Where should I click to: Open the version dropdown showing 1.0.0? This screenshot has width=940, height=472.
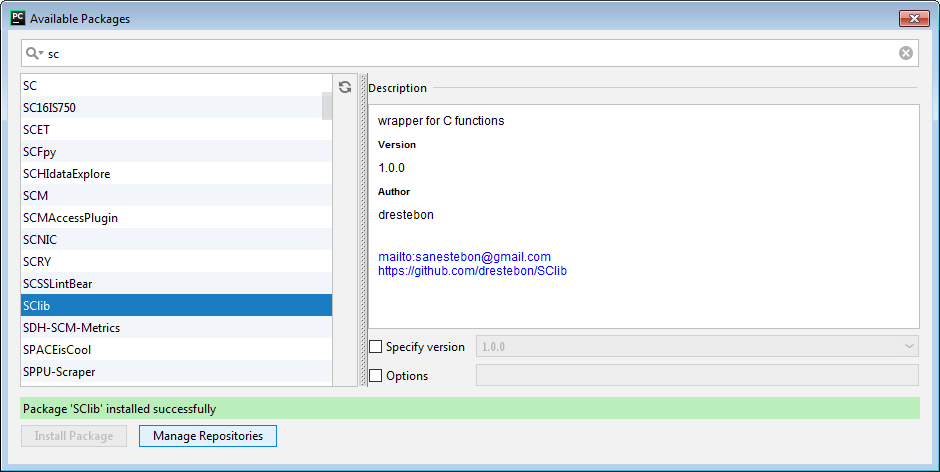(697, 346)
